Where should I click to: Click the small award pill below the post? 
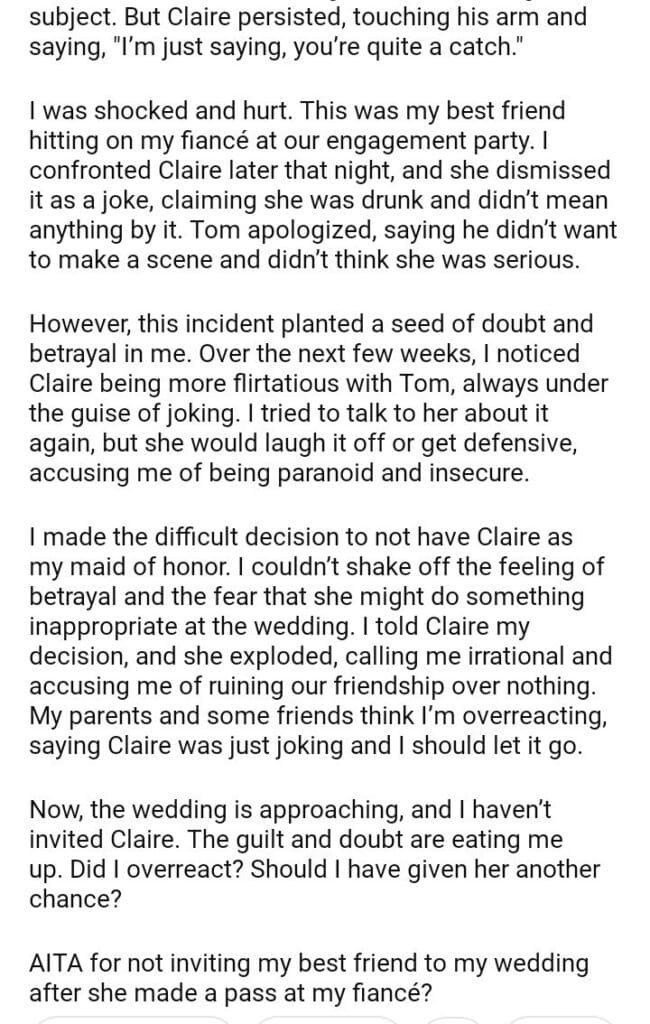coord(452,1019)
